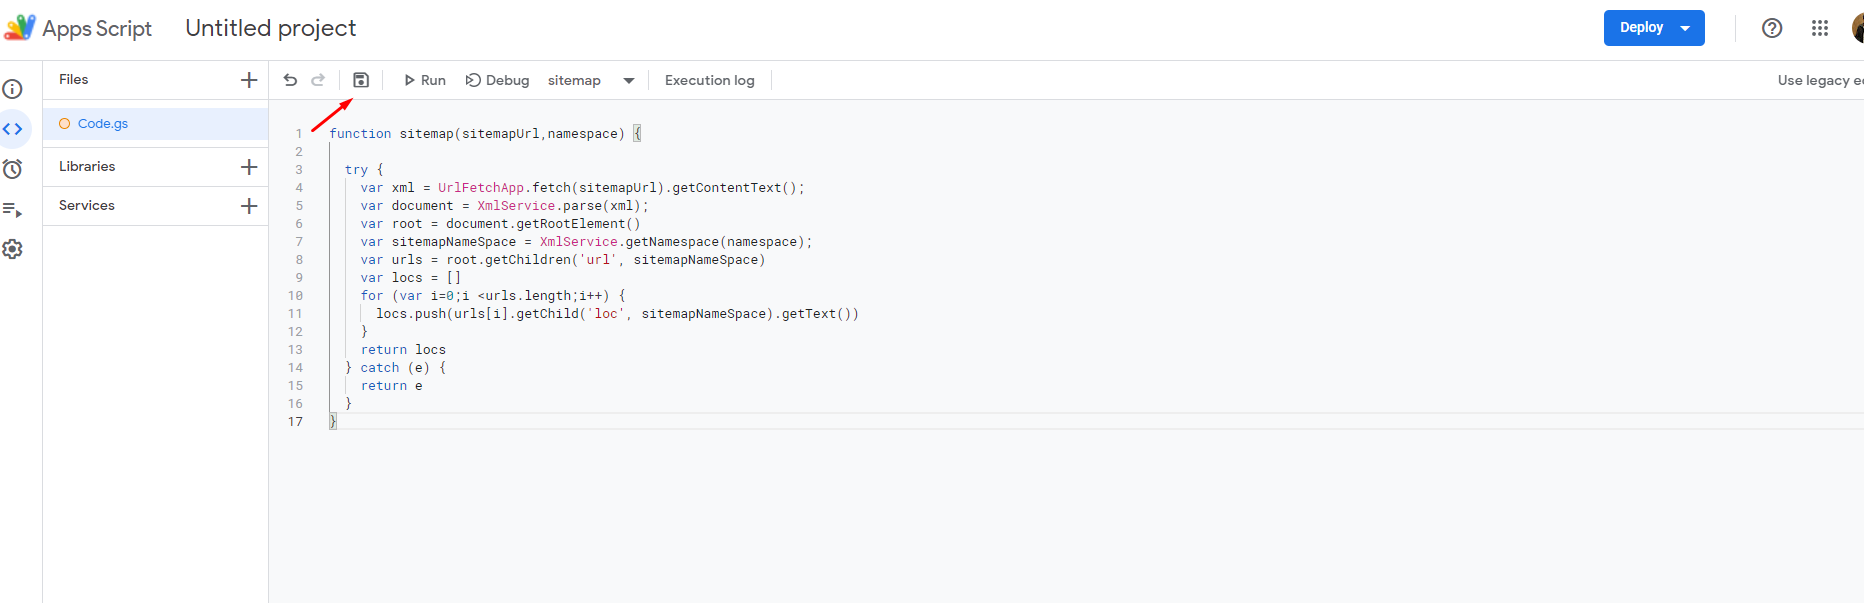
Task: Expand the sitemap function dropdown
Action: (628, 81)
